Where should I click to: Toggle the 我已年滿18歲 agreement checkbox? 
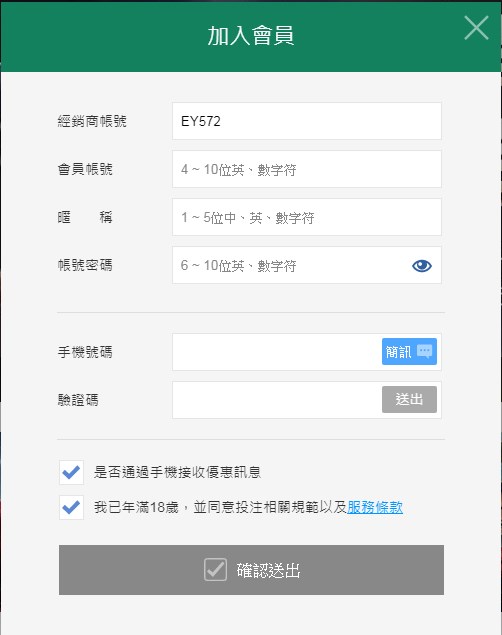(71, 507)
